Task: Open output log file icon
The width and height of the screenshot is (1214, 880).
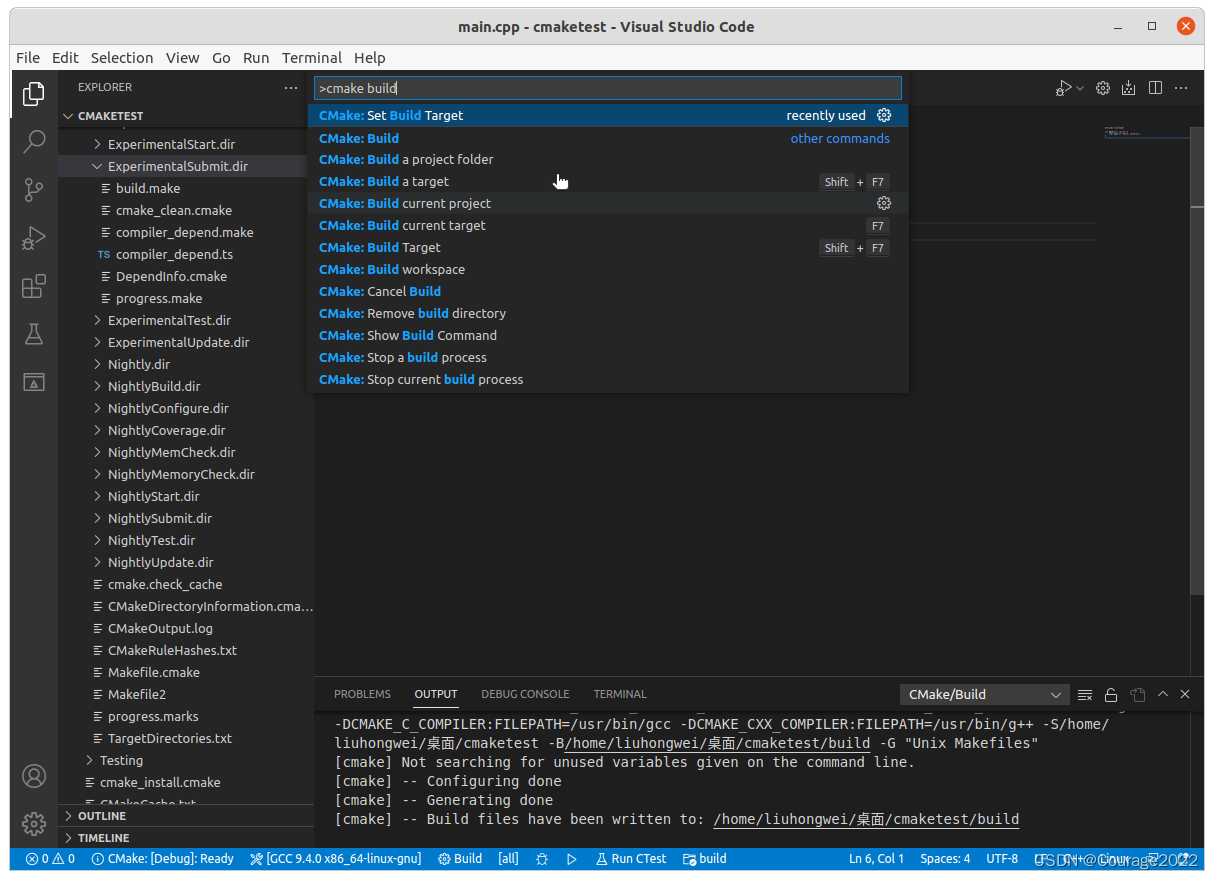Action: pos(1137,694)
